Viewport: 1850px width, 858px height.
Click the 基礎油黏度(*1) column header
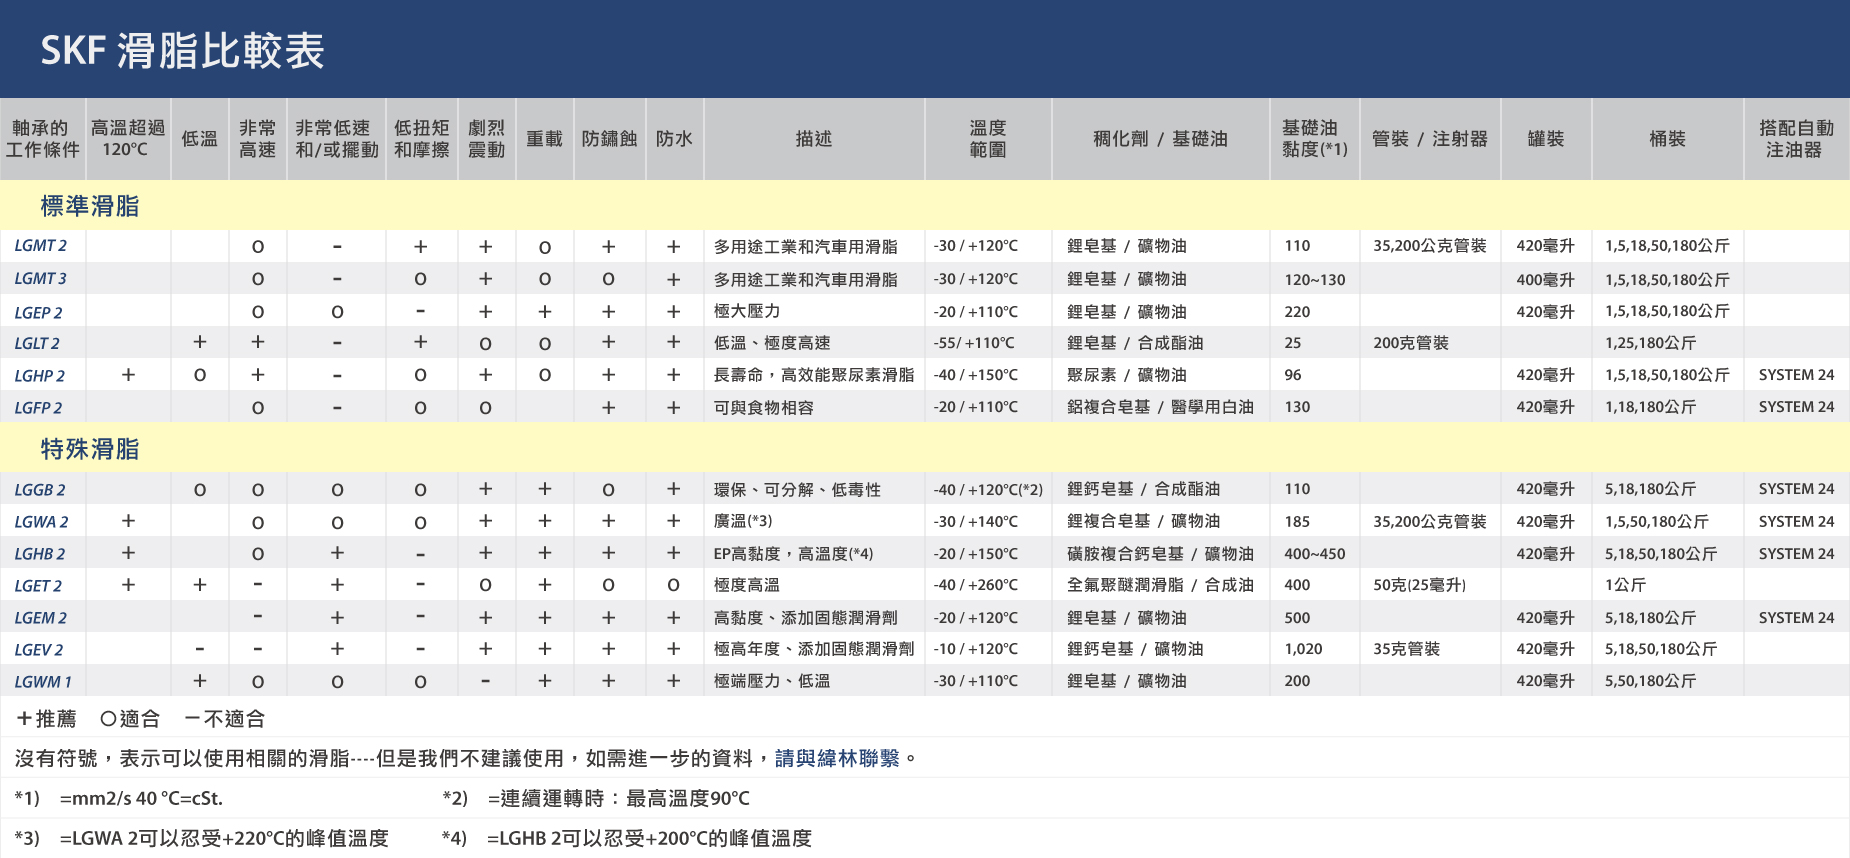1314,139
